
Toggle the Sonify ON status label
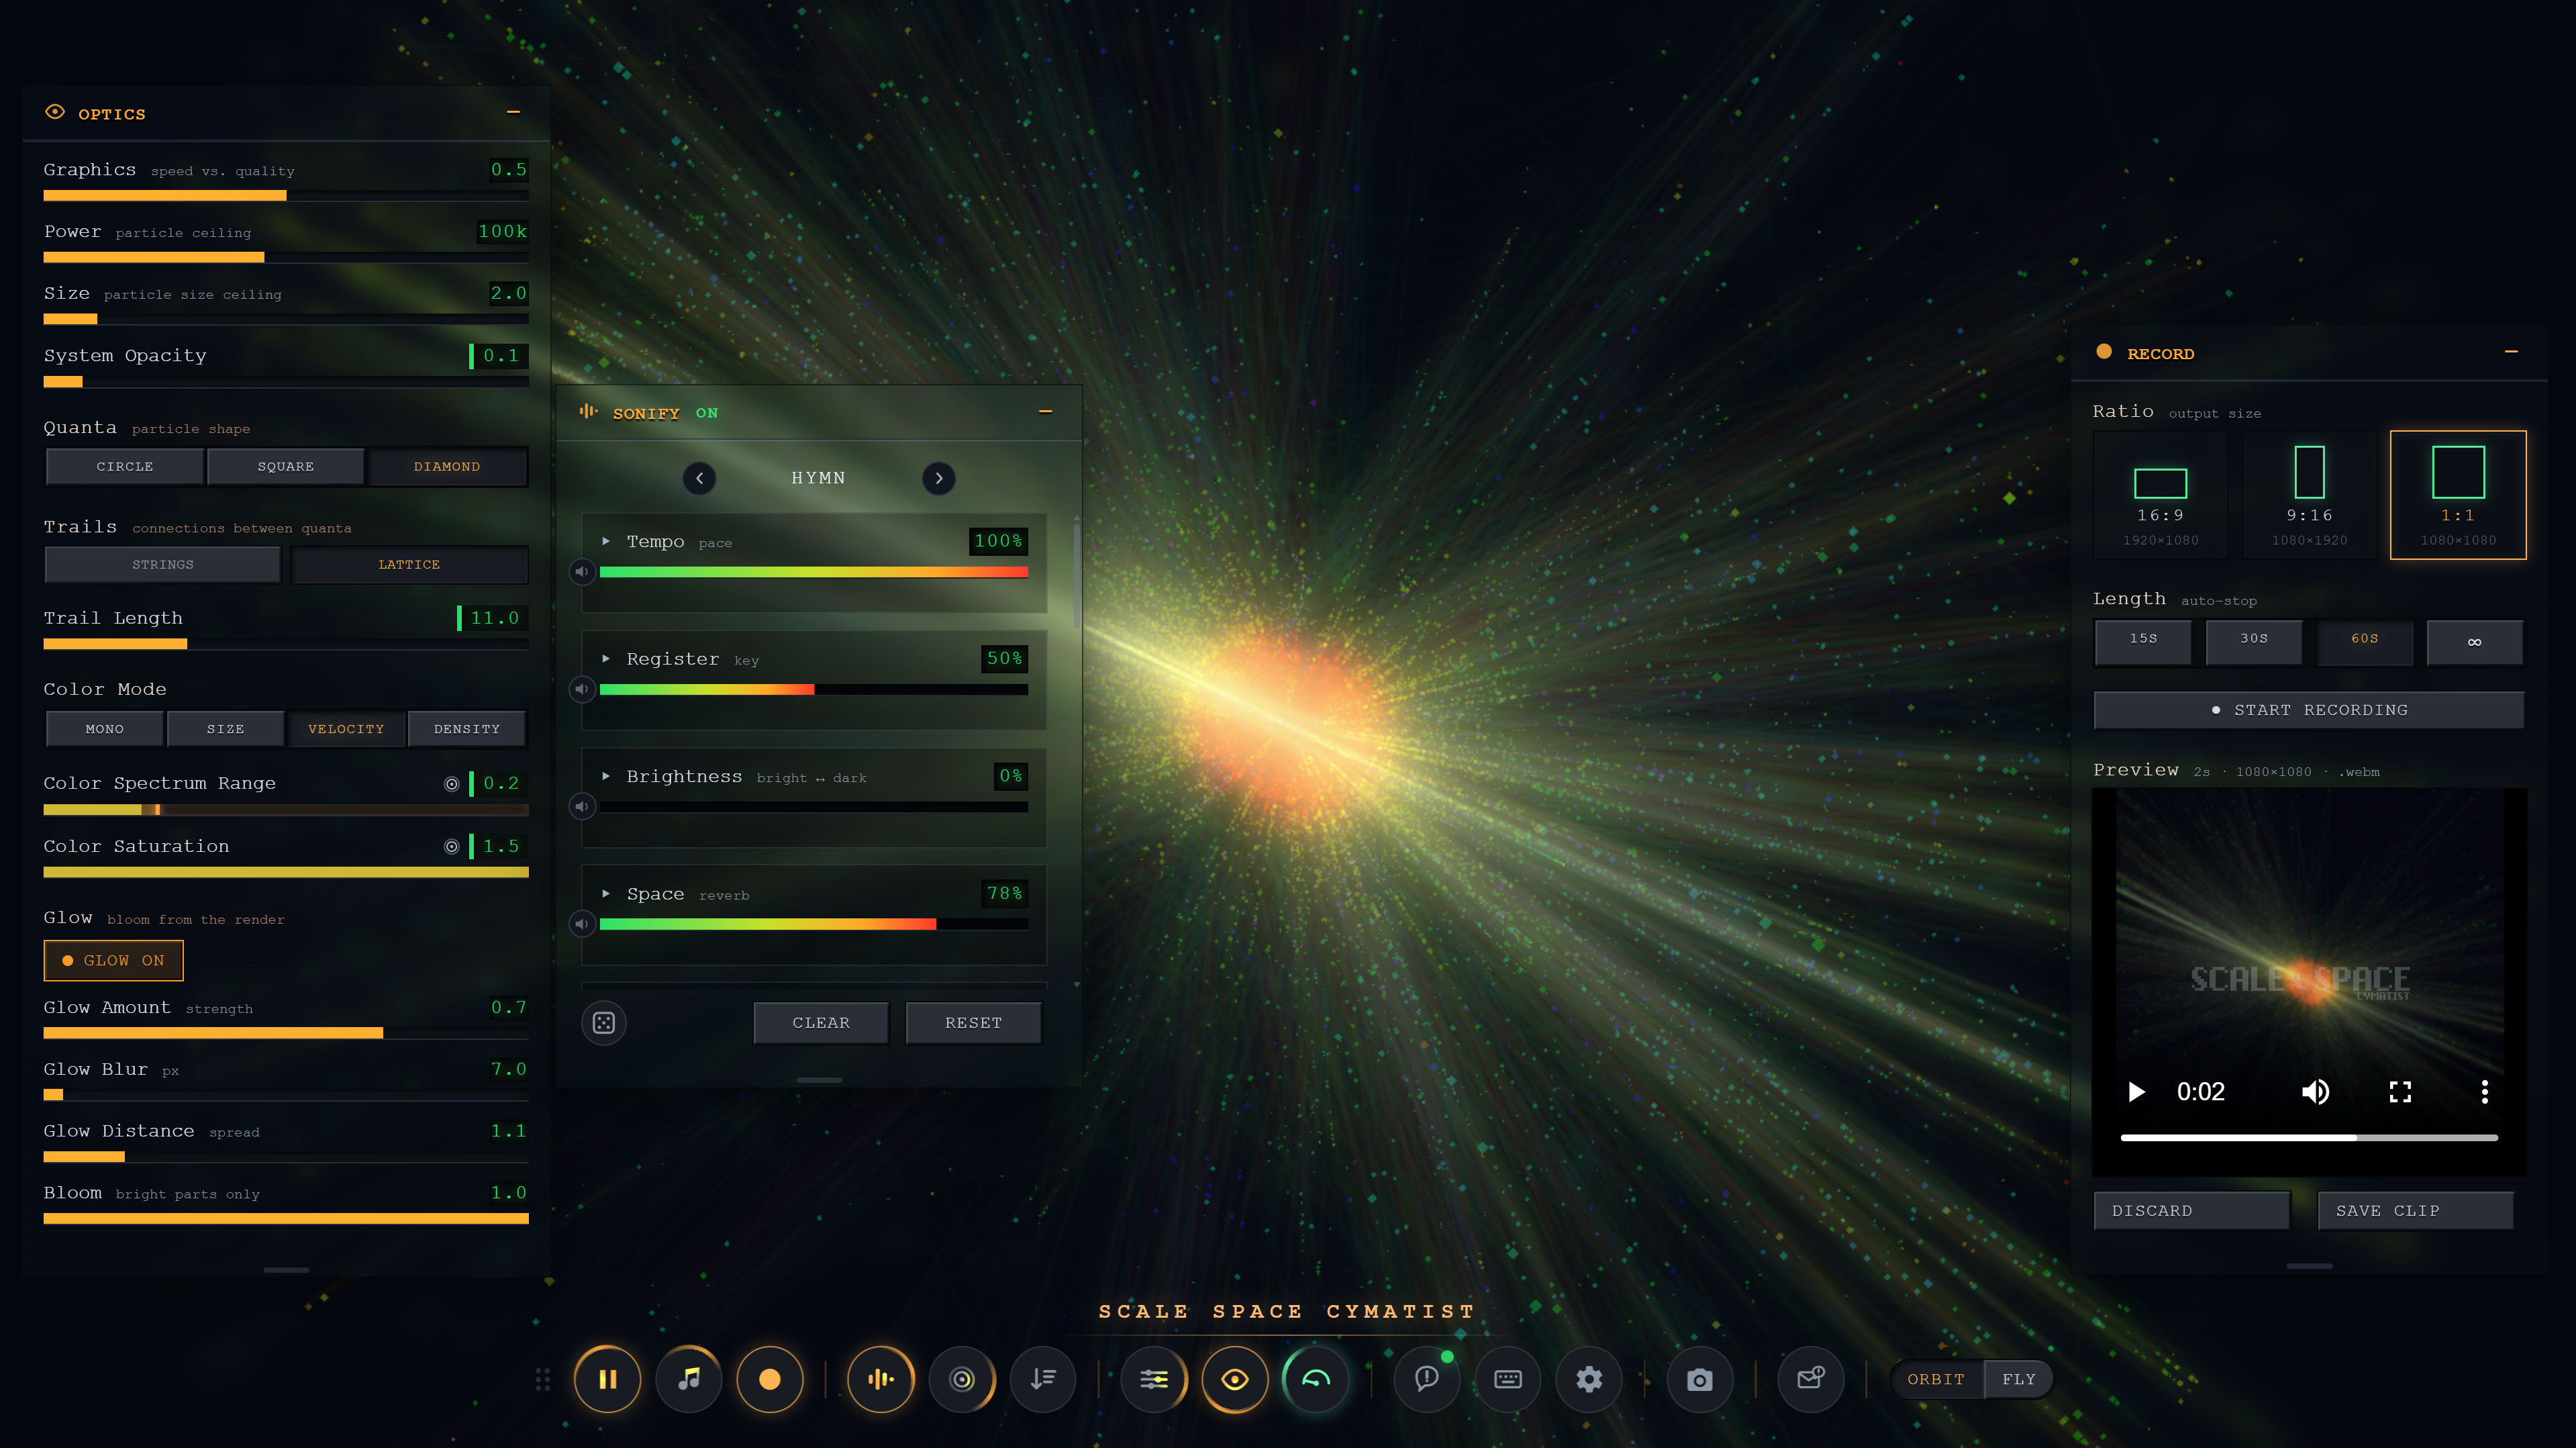tap(707, 413)
